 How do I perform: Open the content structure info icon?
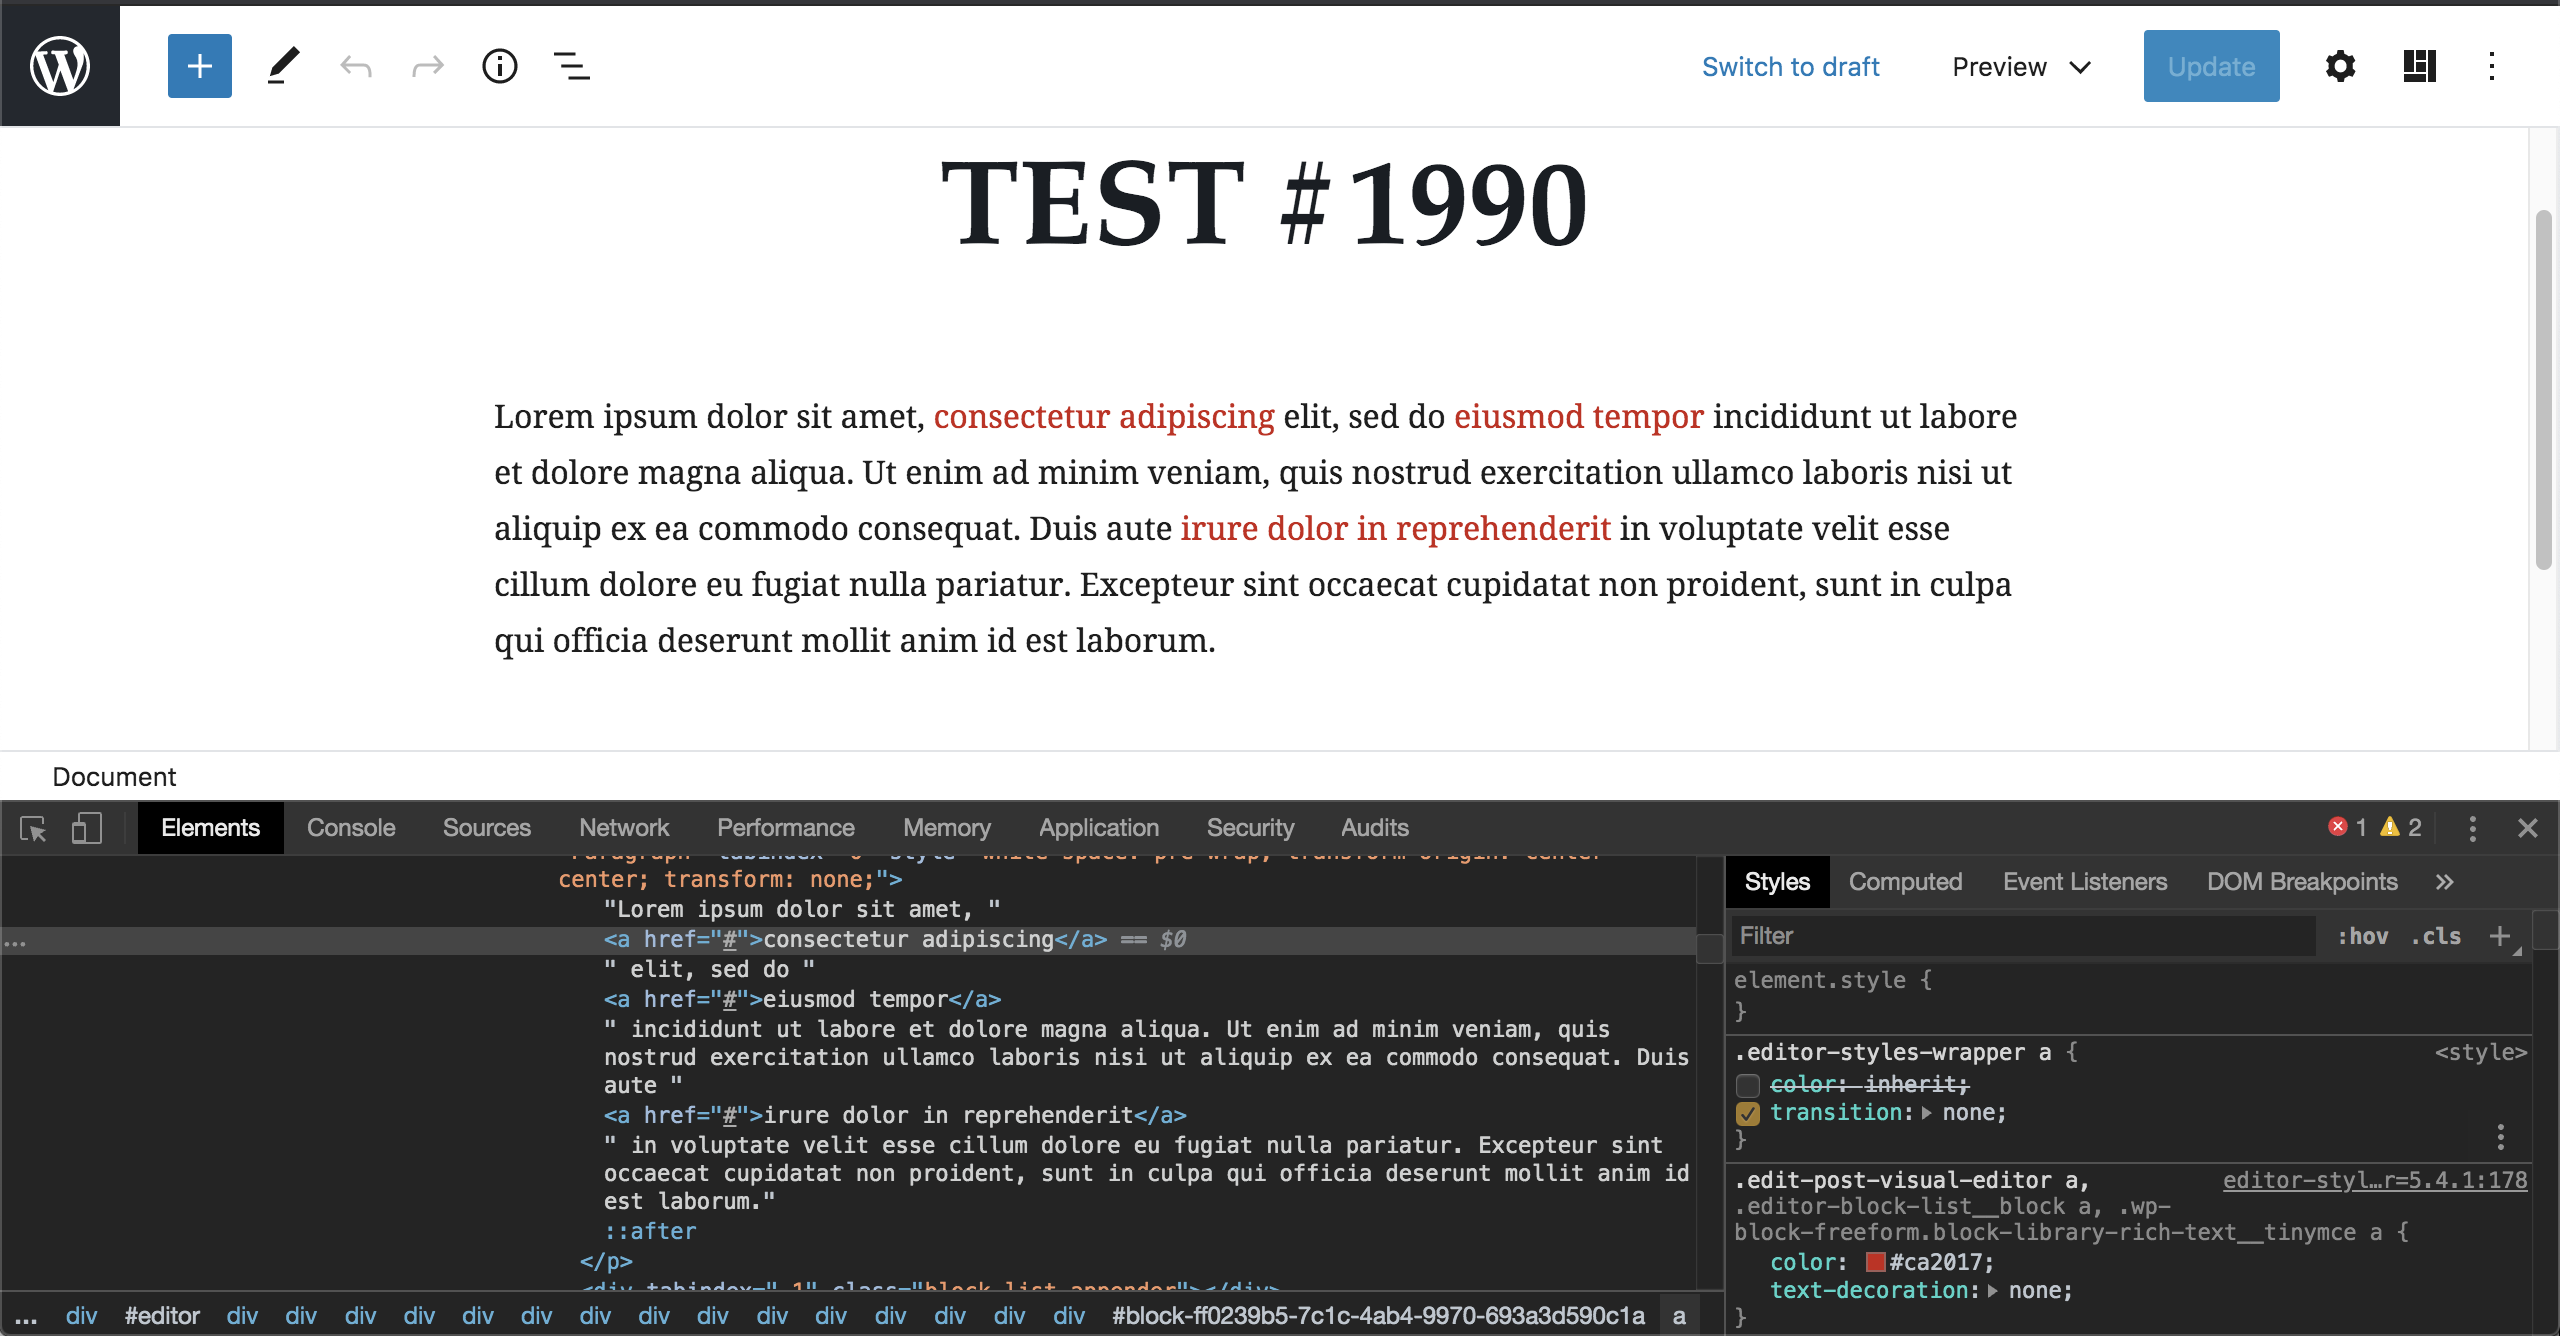tap(500, 67)
